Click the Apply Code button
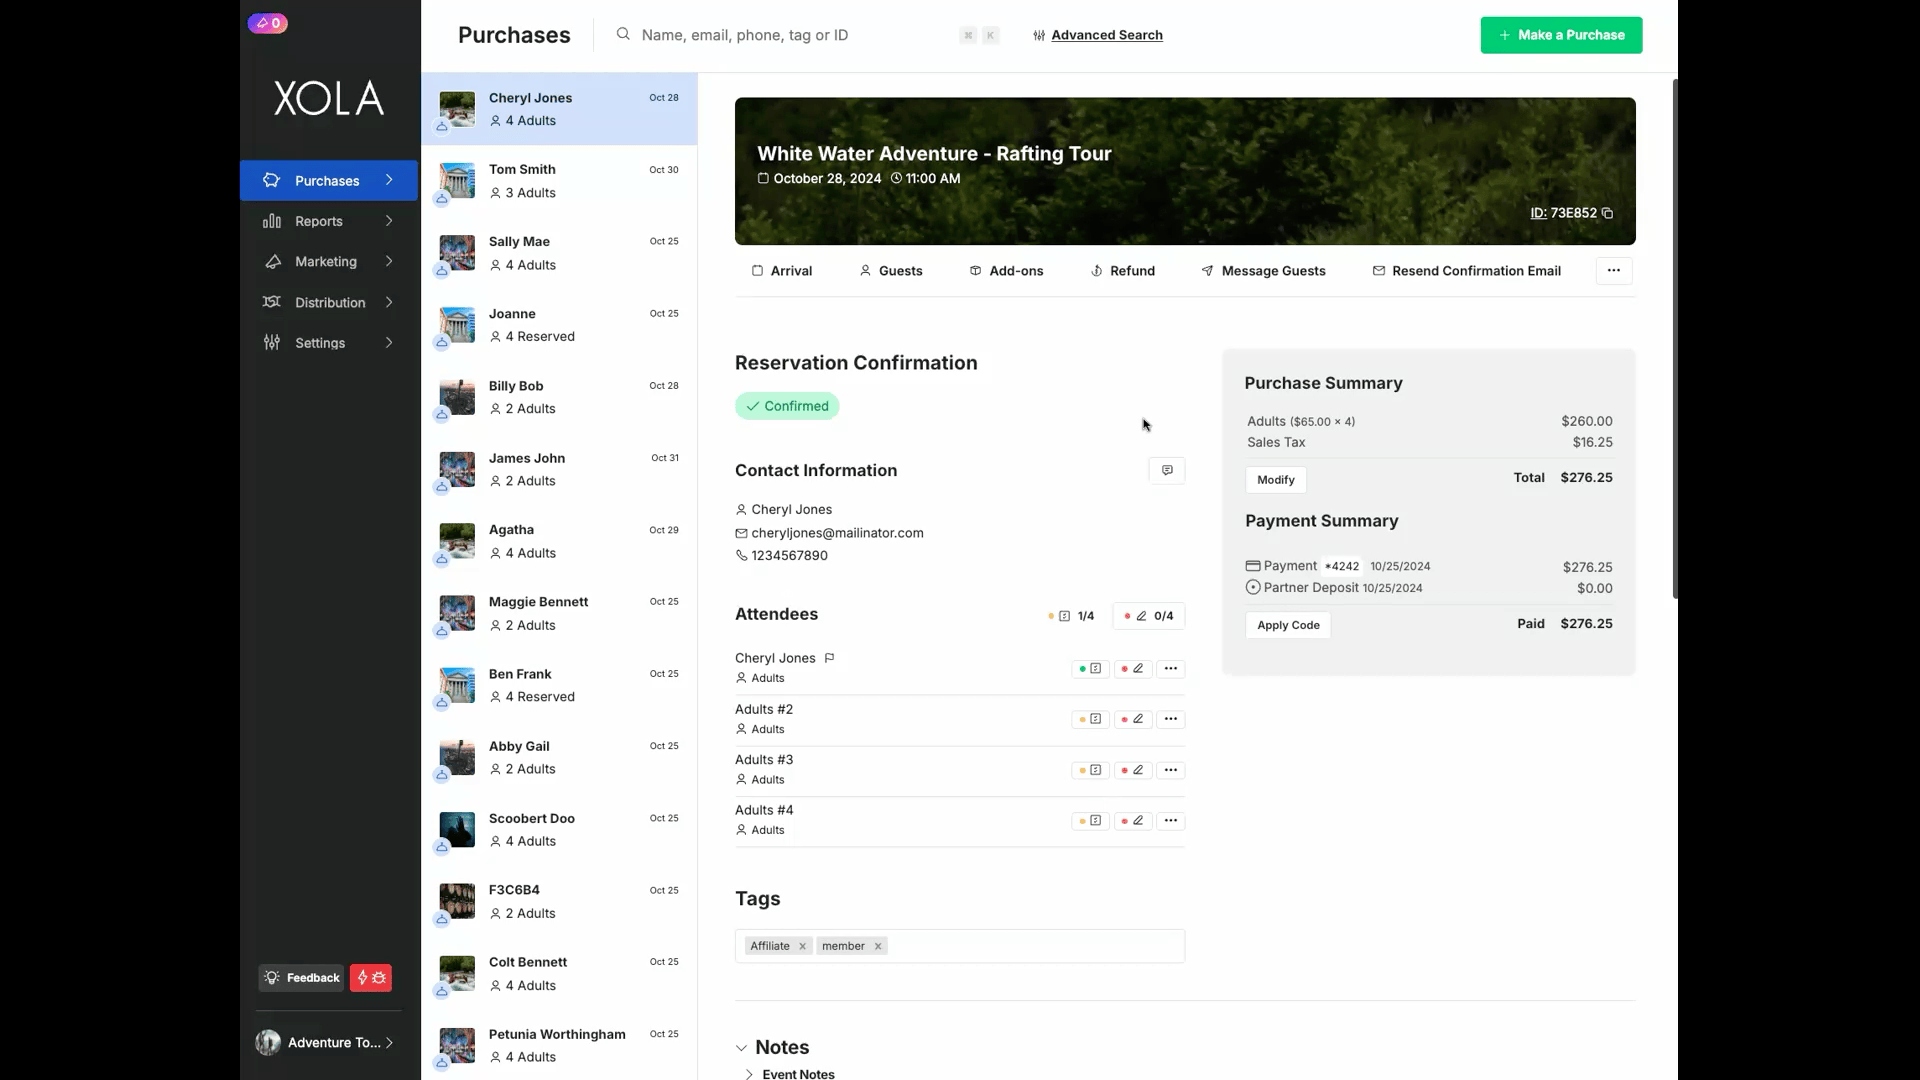 (1288, 625)
